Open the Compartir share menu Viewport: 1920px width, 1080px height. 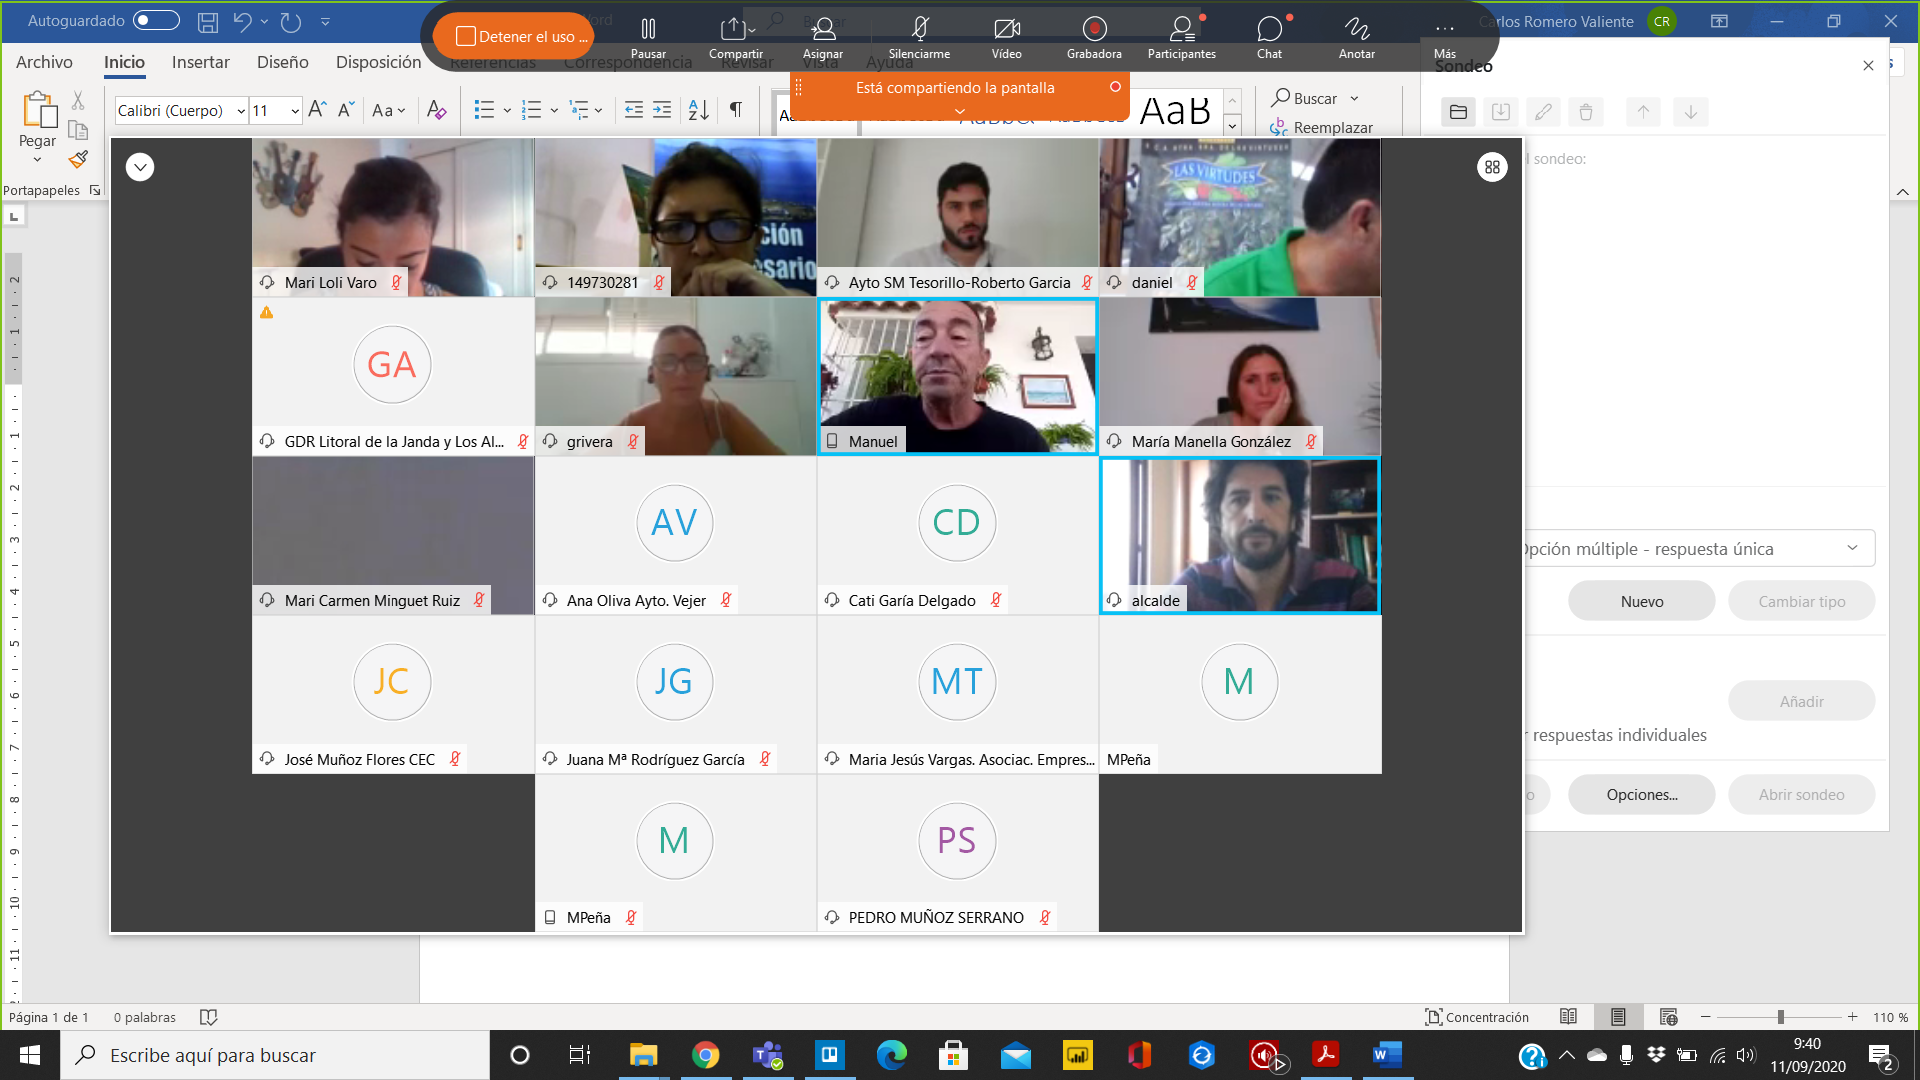(x=735, y=37)
